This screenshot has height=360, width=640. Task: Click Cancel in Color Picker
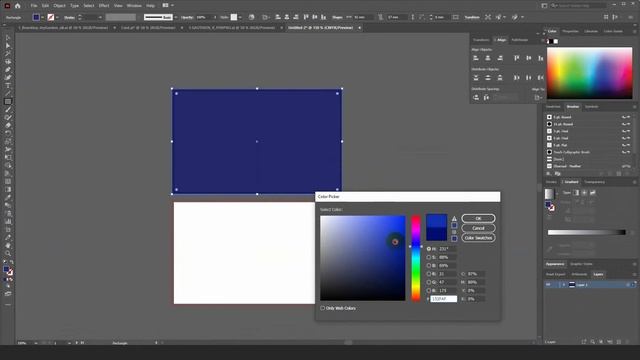coord(478,228)
